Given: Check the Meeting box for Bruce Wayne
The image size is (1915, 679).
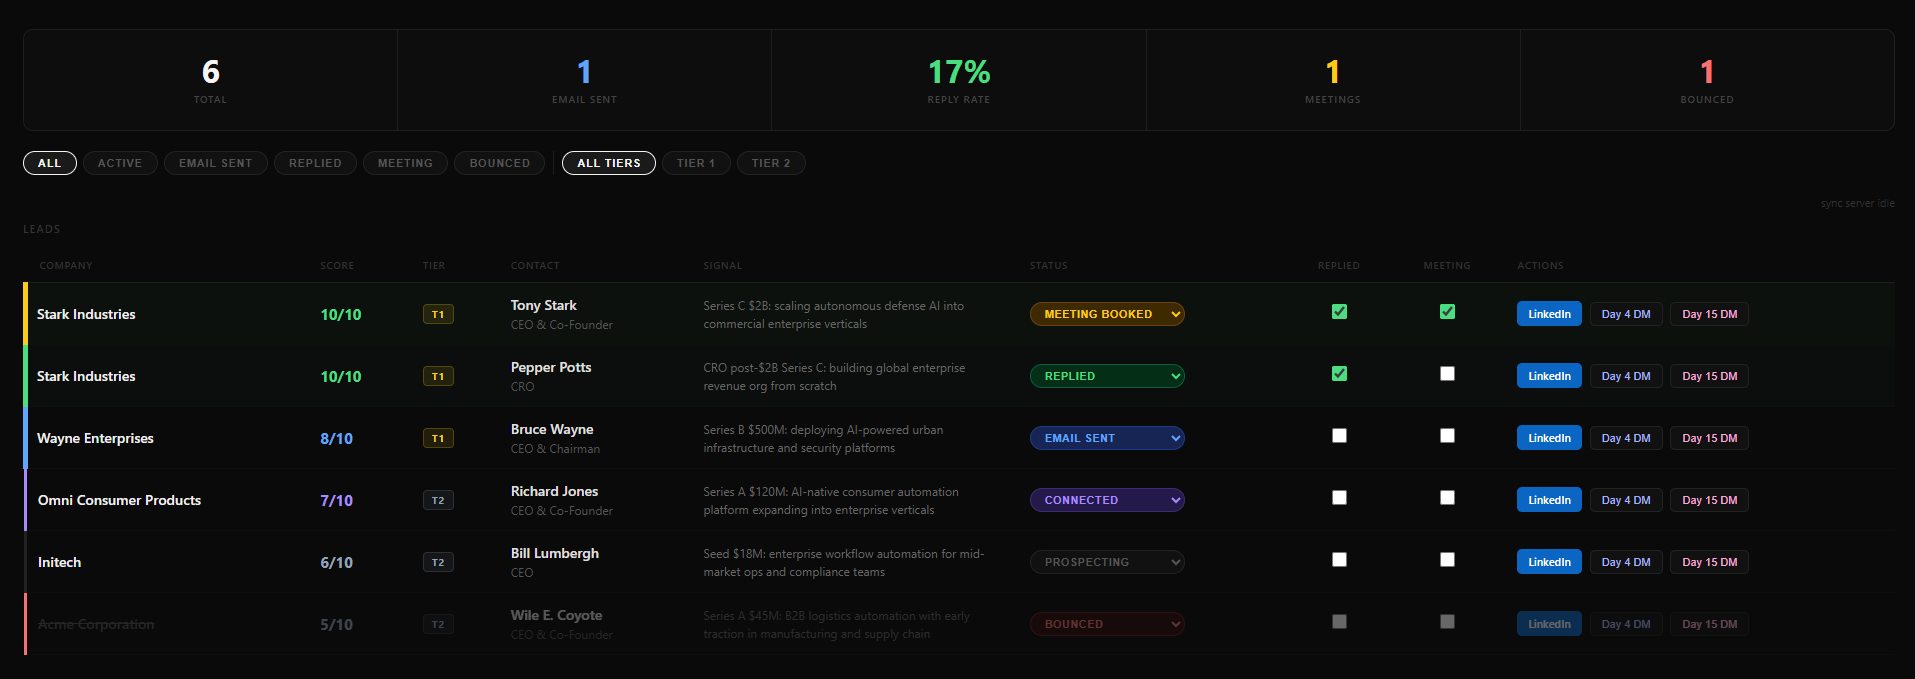Looking at the screenshot, I should click(x=1447, y=436).
